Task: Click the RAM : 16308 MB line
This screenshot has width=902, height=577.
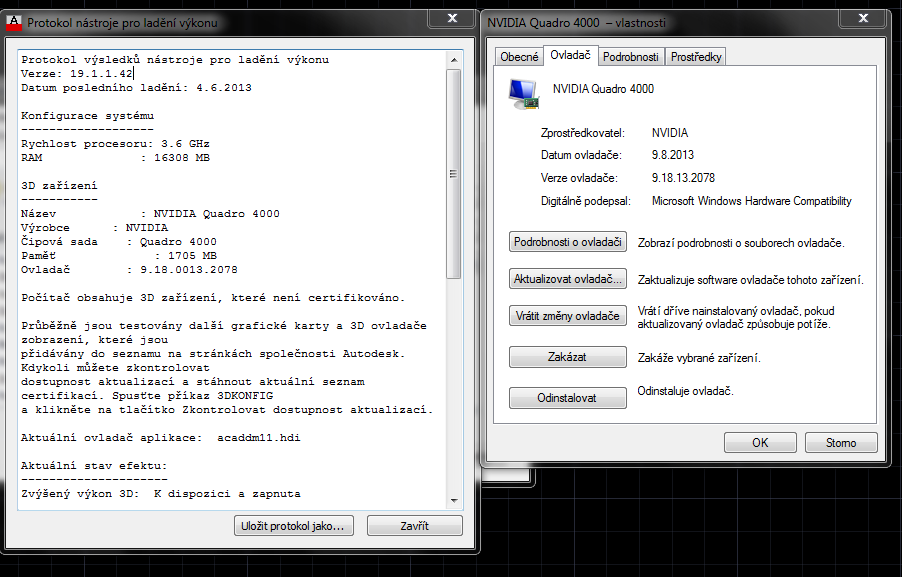Action: pyautogui.click(x=115, y=158)
